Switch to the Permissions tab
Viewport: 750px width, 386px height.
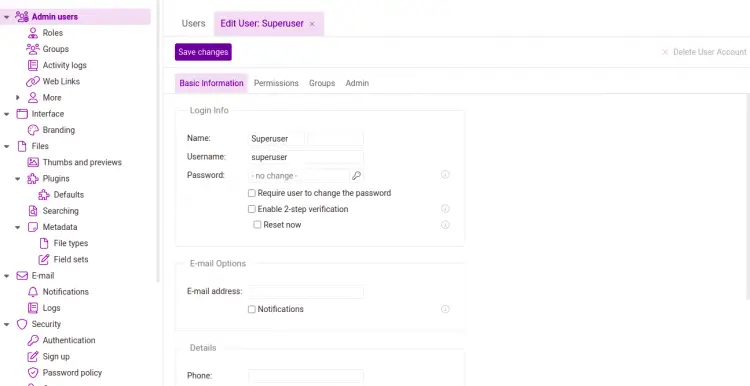(276, 83)
